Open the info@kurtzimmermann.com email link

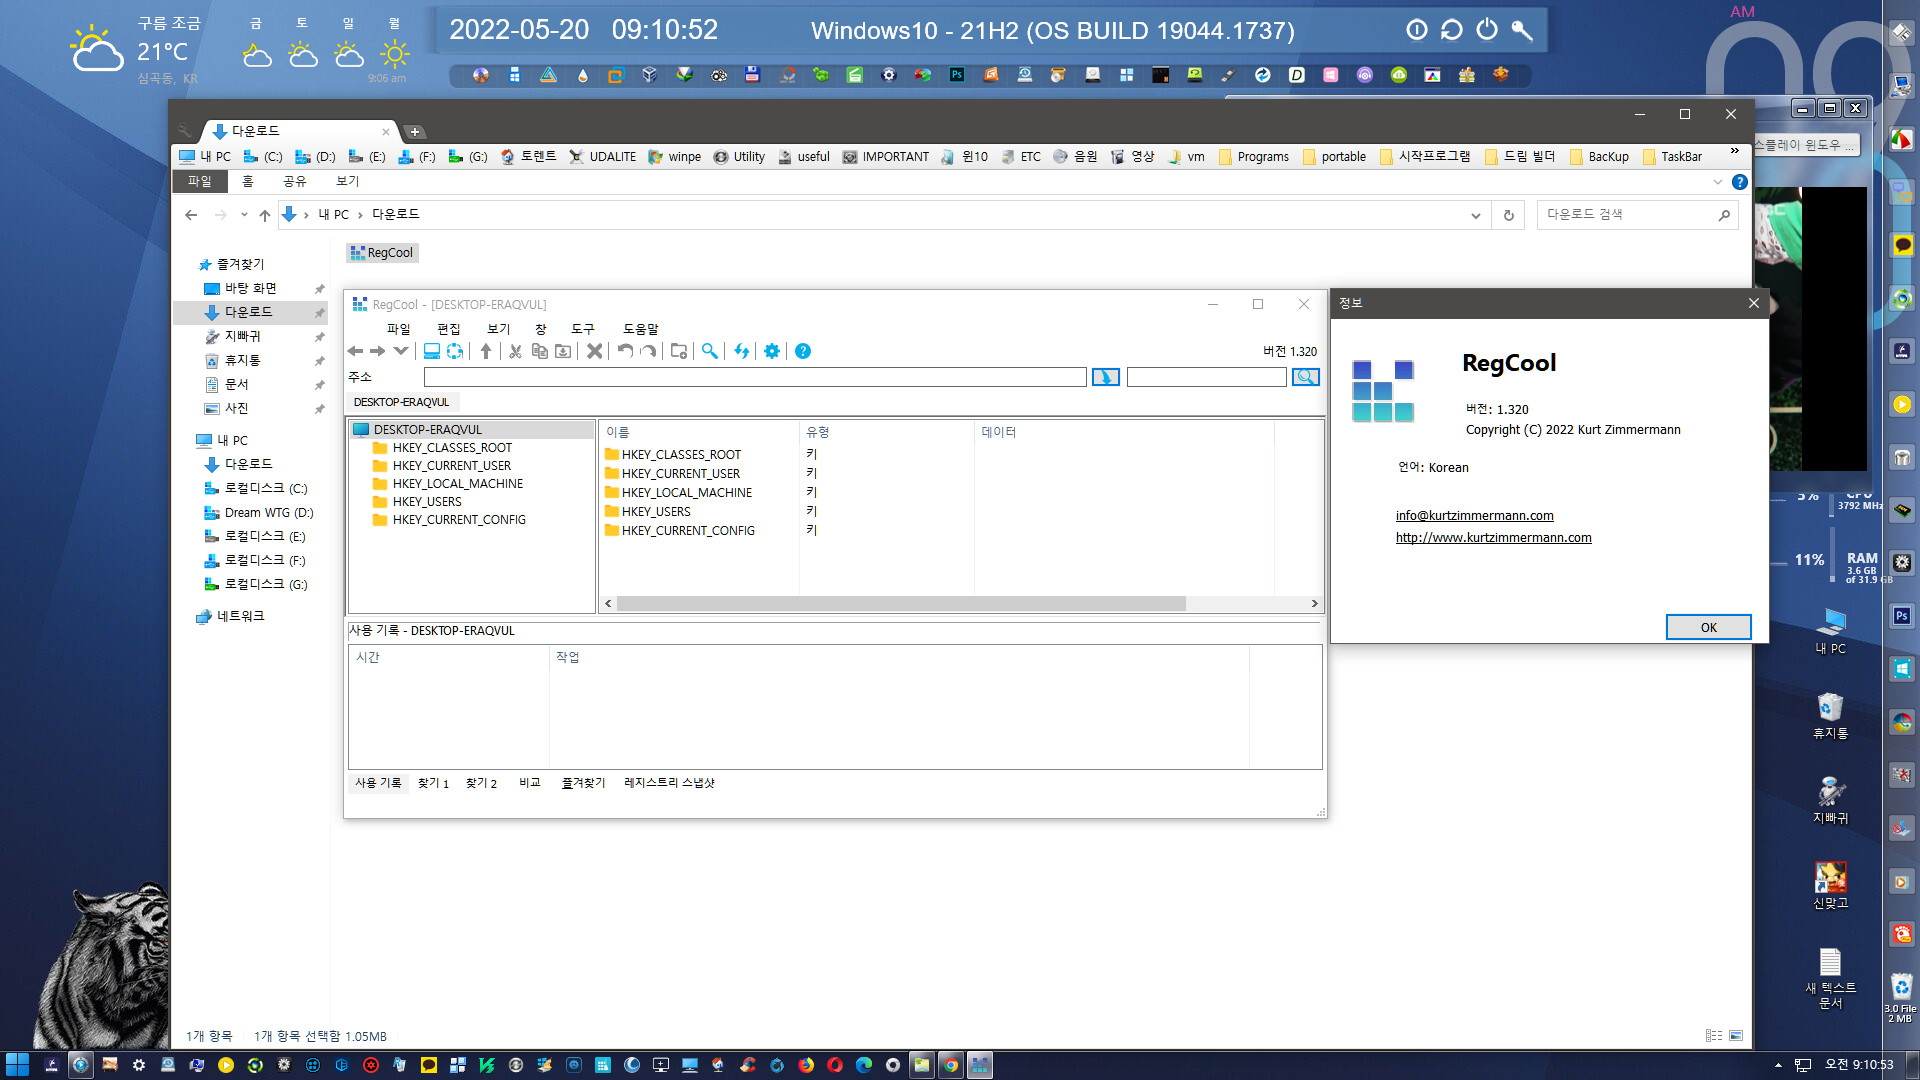(1474, 516)
